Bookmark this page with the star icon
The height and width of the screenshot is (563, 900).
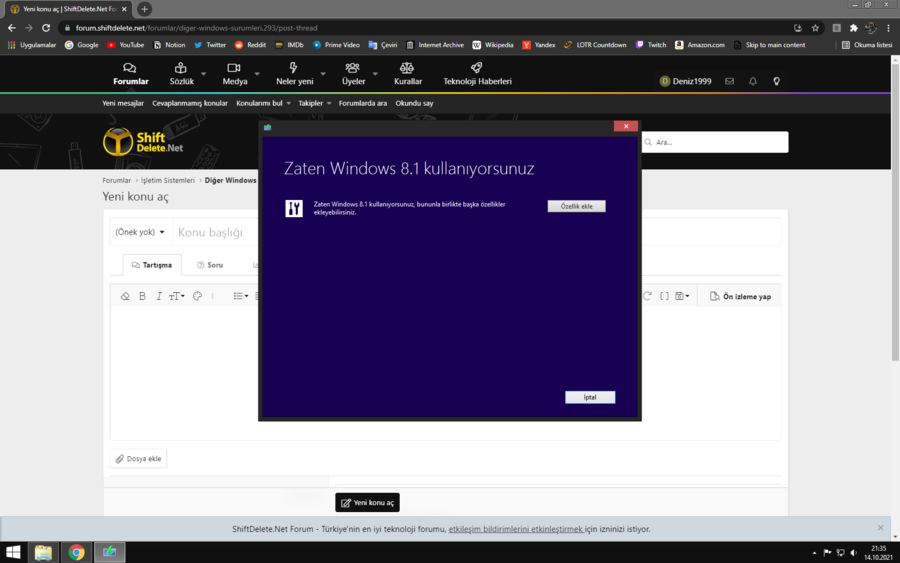click(815, 28)
